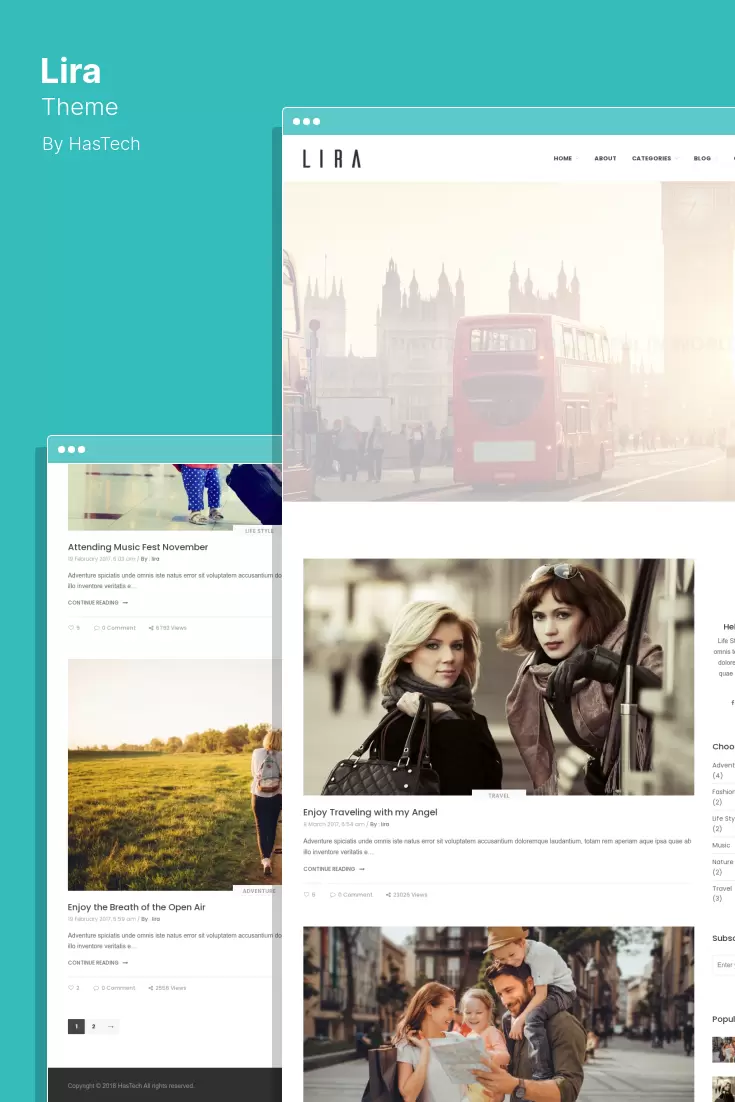Click the London red bus hero banner
The image size is (735, 1102).
pyautogui.click(x=509, y=342)
